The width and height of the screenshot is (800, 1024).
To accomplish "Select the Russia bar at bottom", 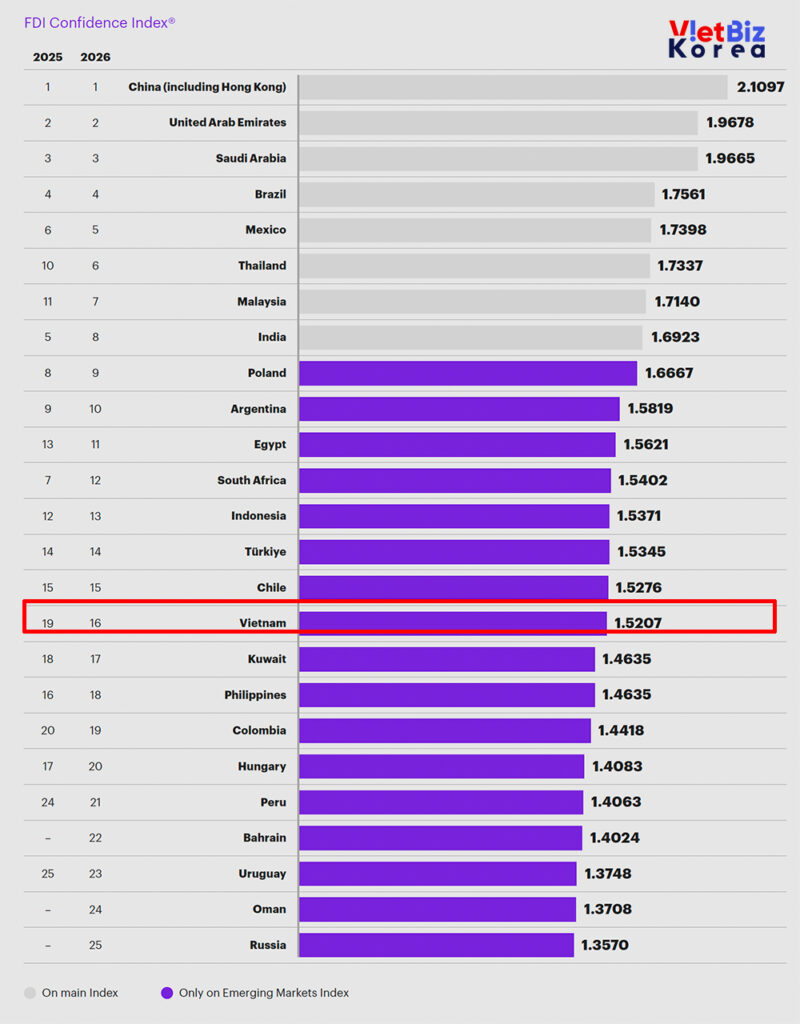I will 436,945.
